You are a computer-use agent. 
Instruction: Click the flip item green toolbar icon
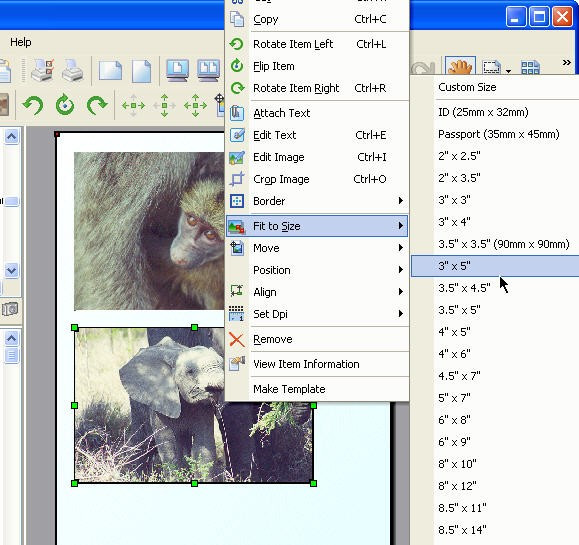coord(65,106)
